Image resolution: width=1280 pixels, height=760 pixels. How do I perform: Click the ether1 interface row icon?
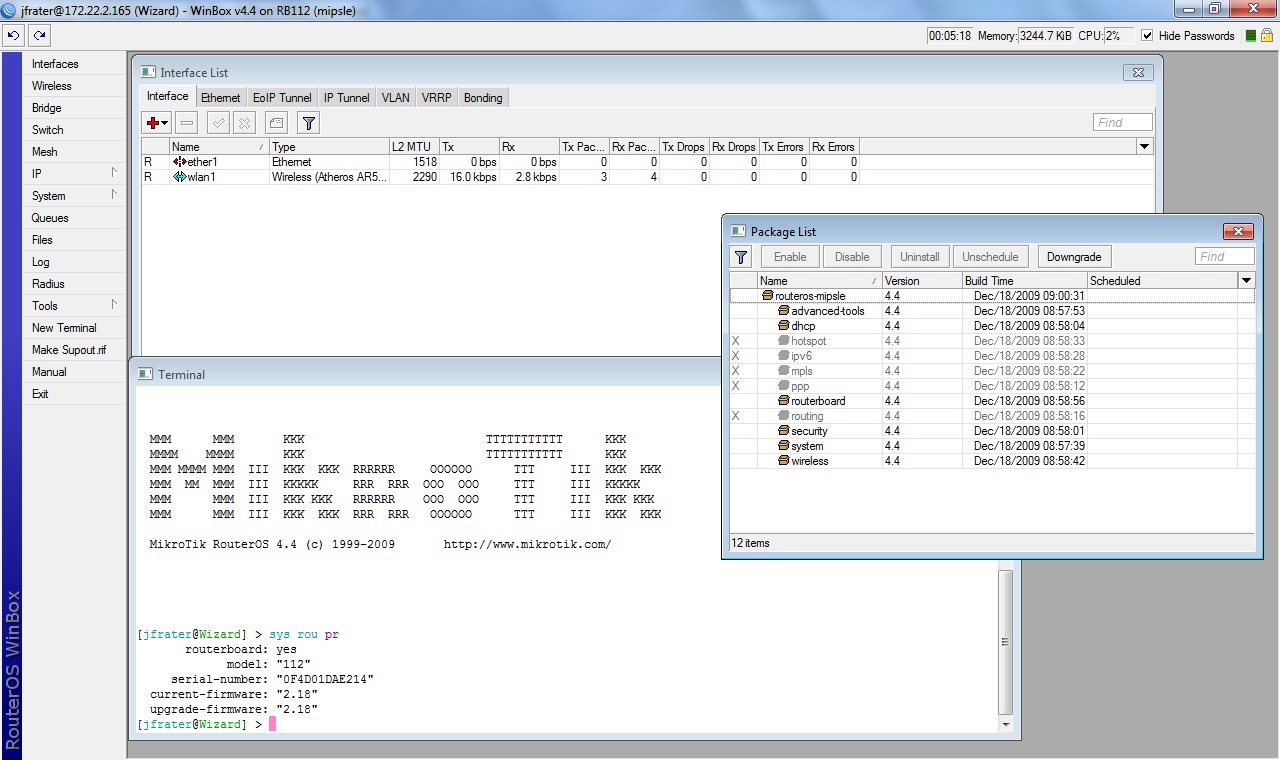180,162
